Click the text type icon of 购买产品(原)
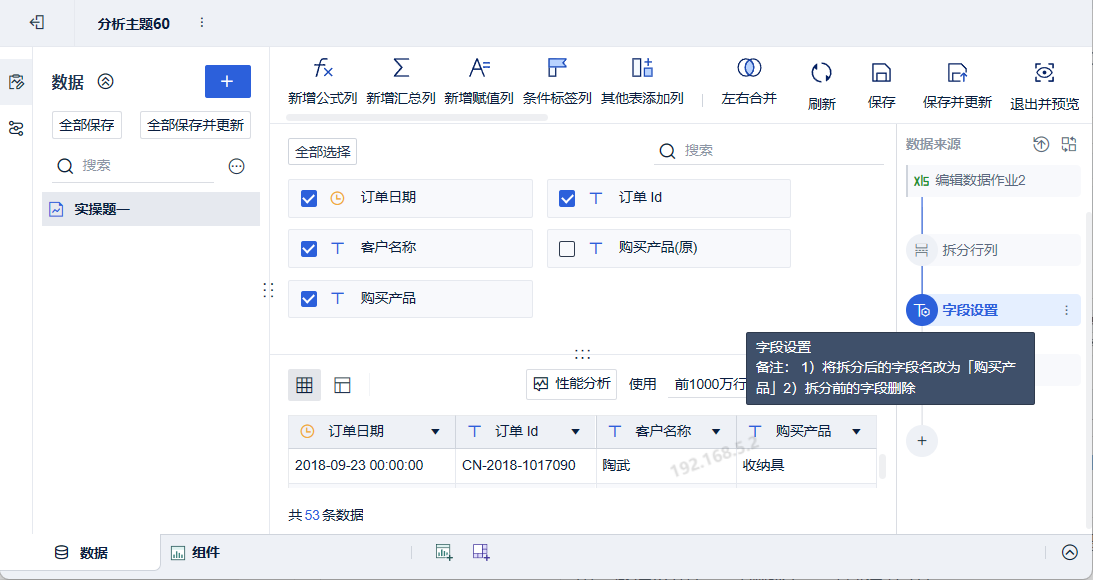Viewport: 1093px width, 580px height. click(x=596, y=249)
